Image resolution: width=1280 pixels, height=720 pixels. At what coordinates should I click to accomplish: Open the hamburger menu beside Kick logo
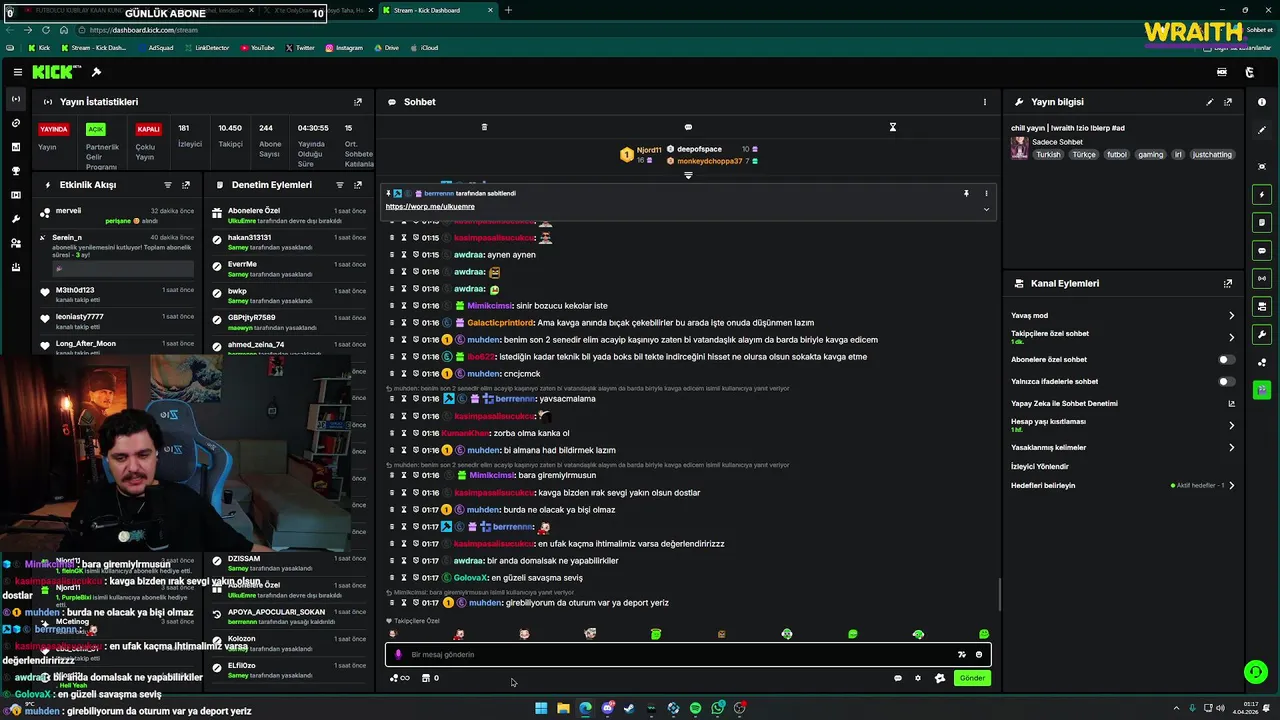(x=17, y=72)
